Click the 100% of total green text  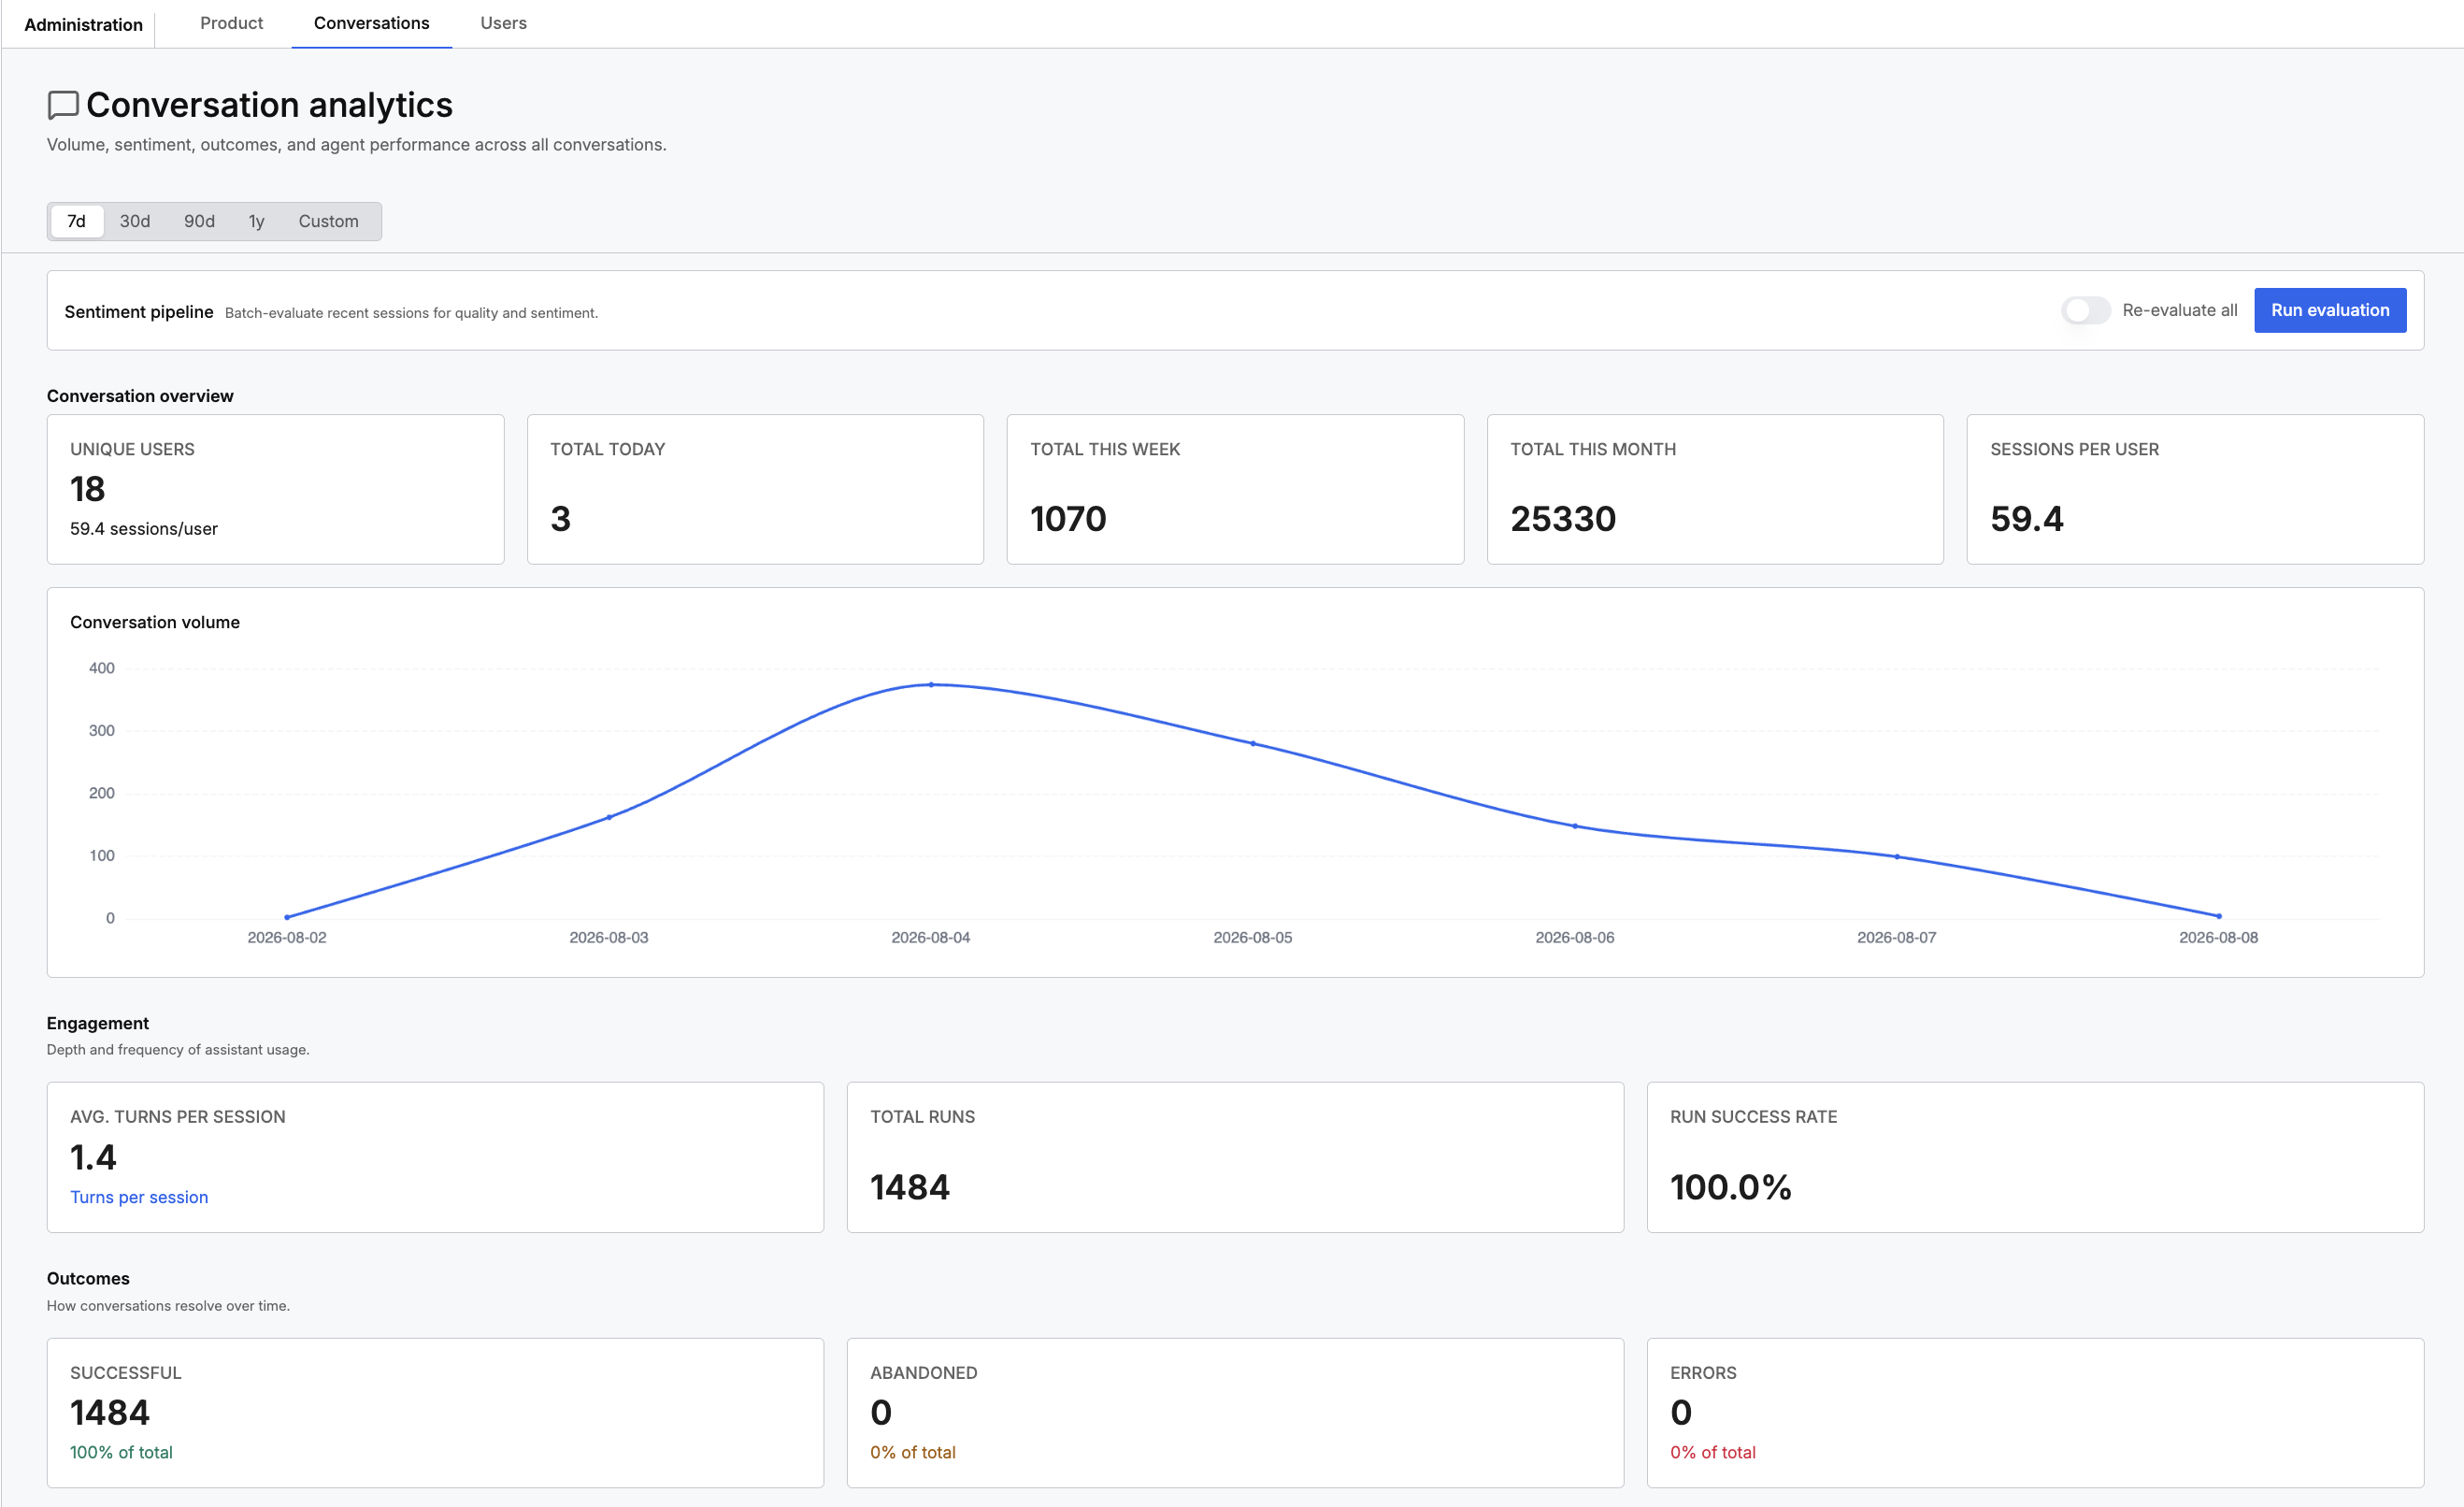[x=121, y=1452]
